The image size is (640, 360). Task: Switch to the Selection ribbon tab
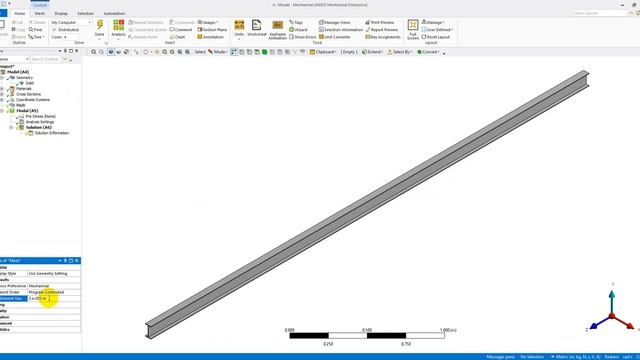click(x=85, y=13)
